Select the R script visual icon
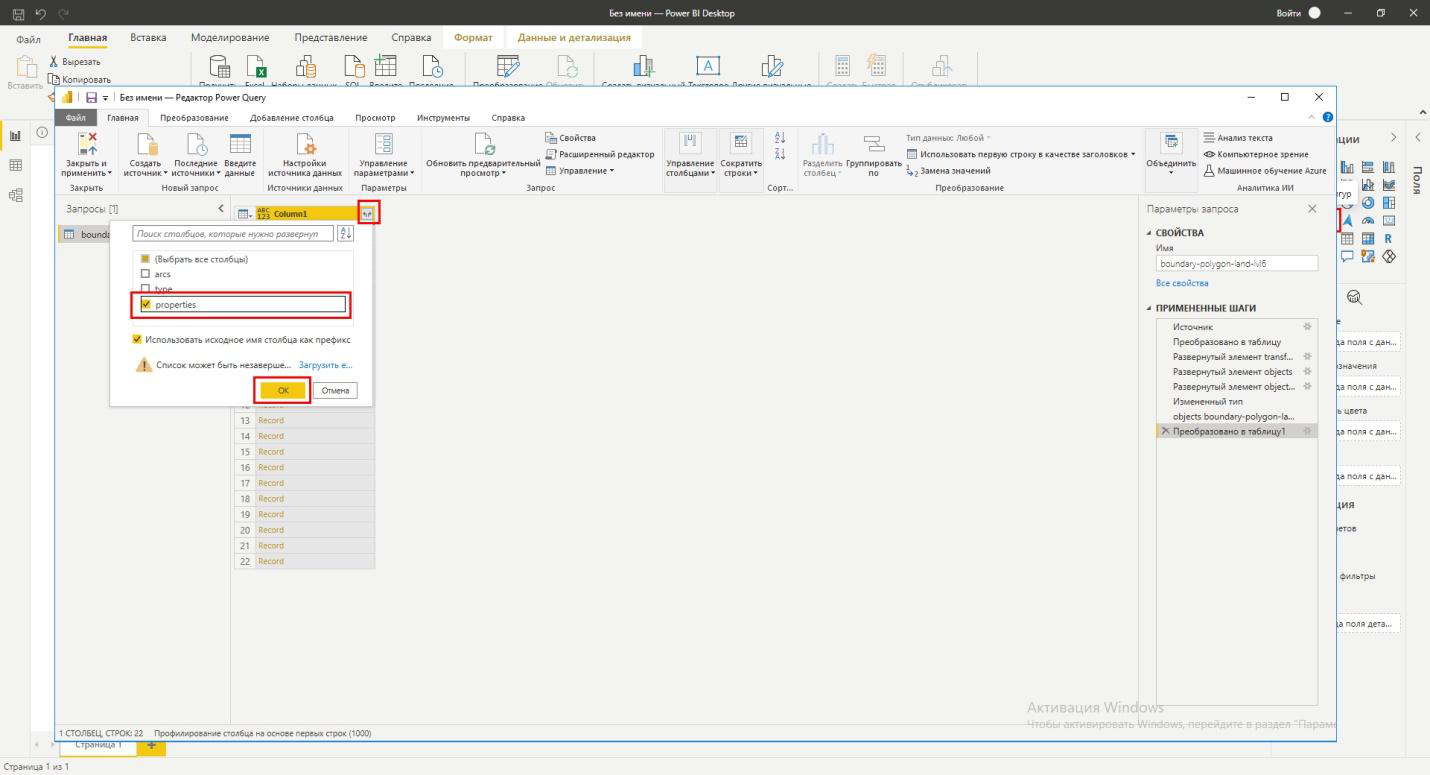Image resolution: width=1430 pixels, height=775 pixels. 1388,238
